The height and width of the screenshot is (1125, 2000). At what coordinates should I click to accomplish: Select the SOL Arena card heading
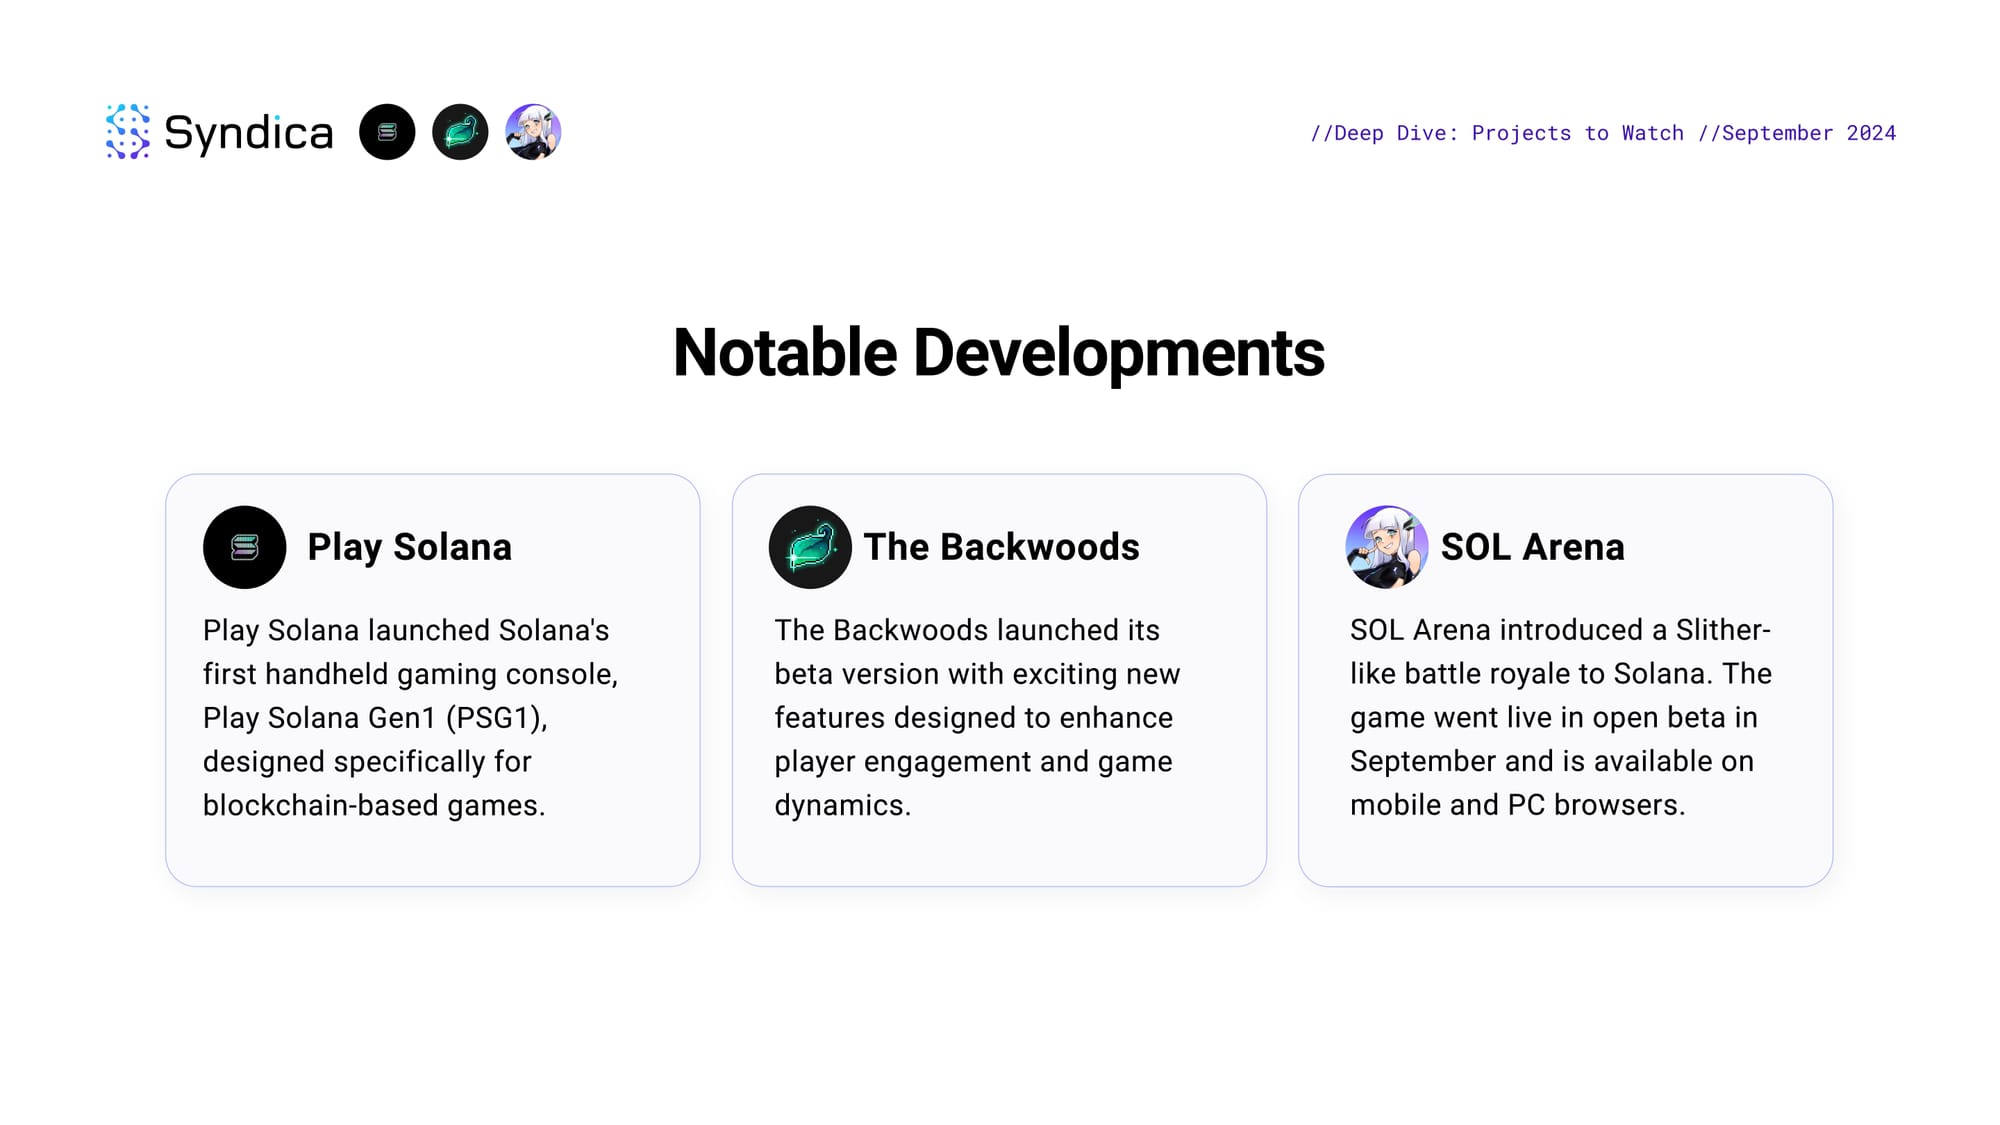(x=1532, y=547)
